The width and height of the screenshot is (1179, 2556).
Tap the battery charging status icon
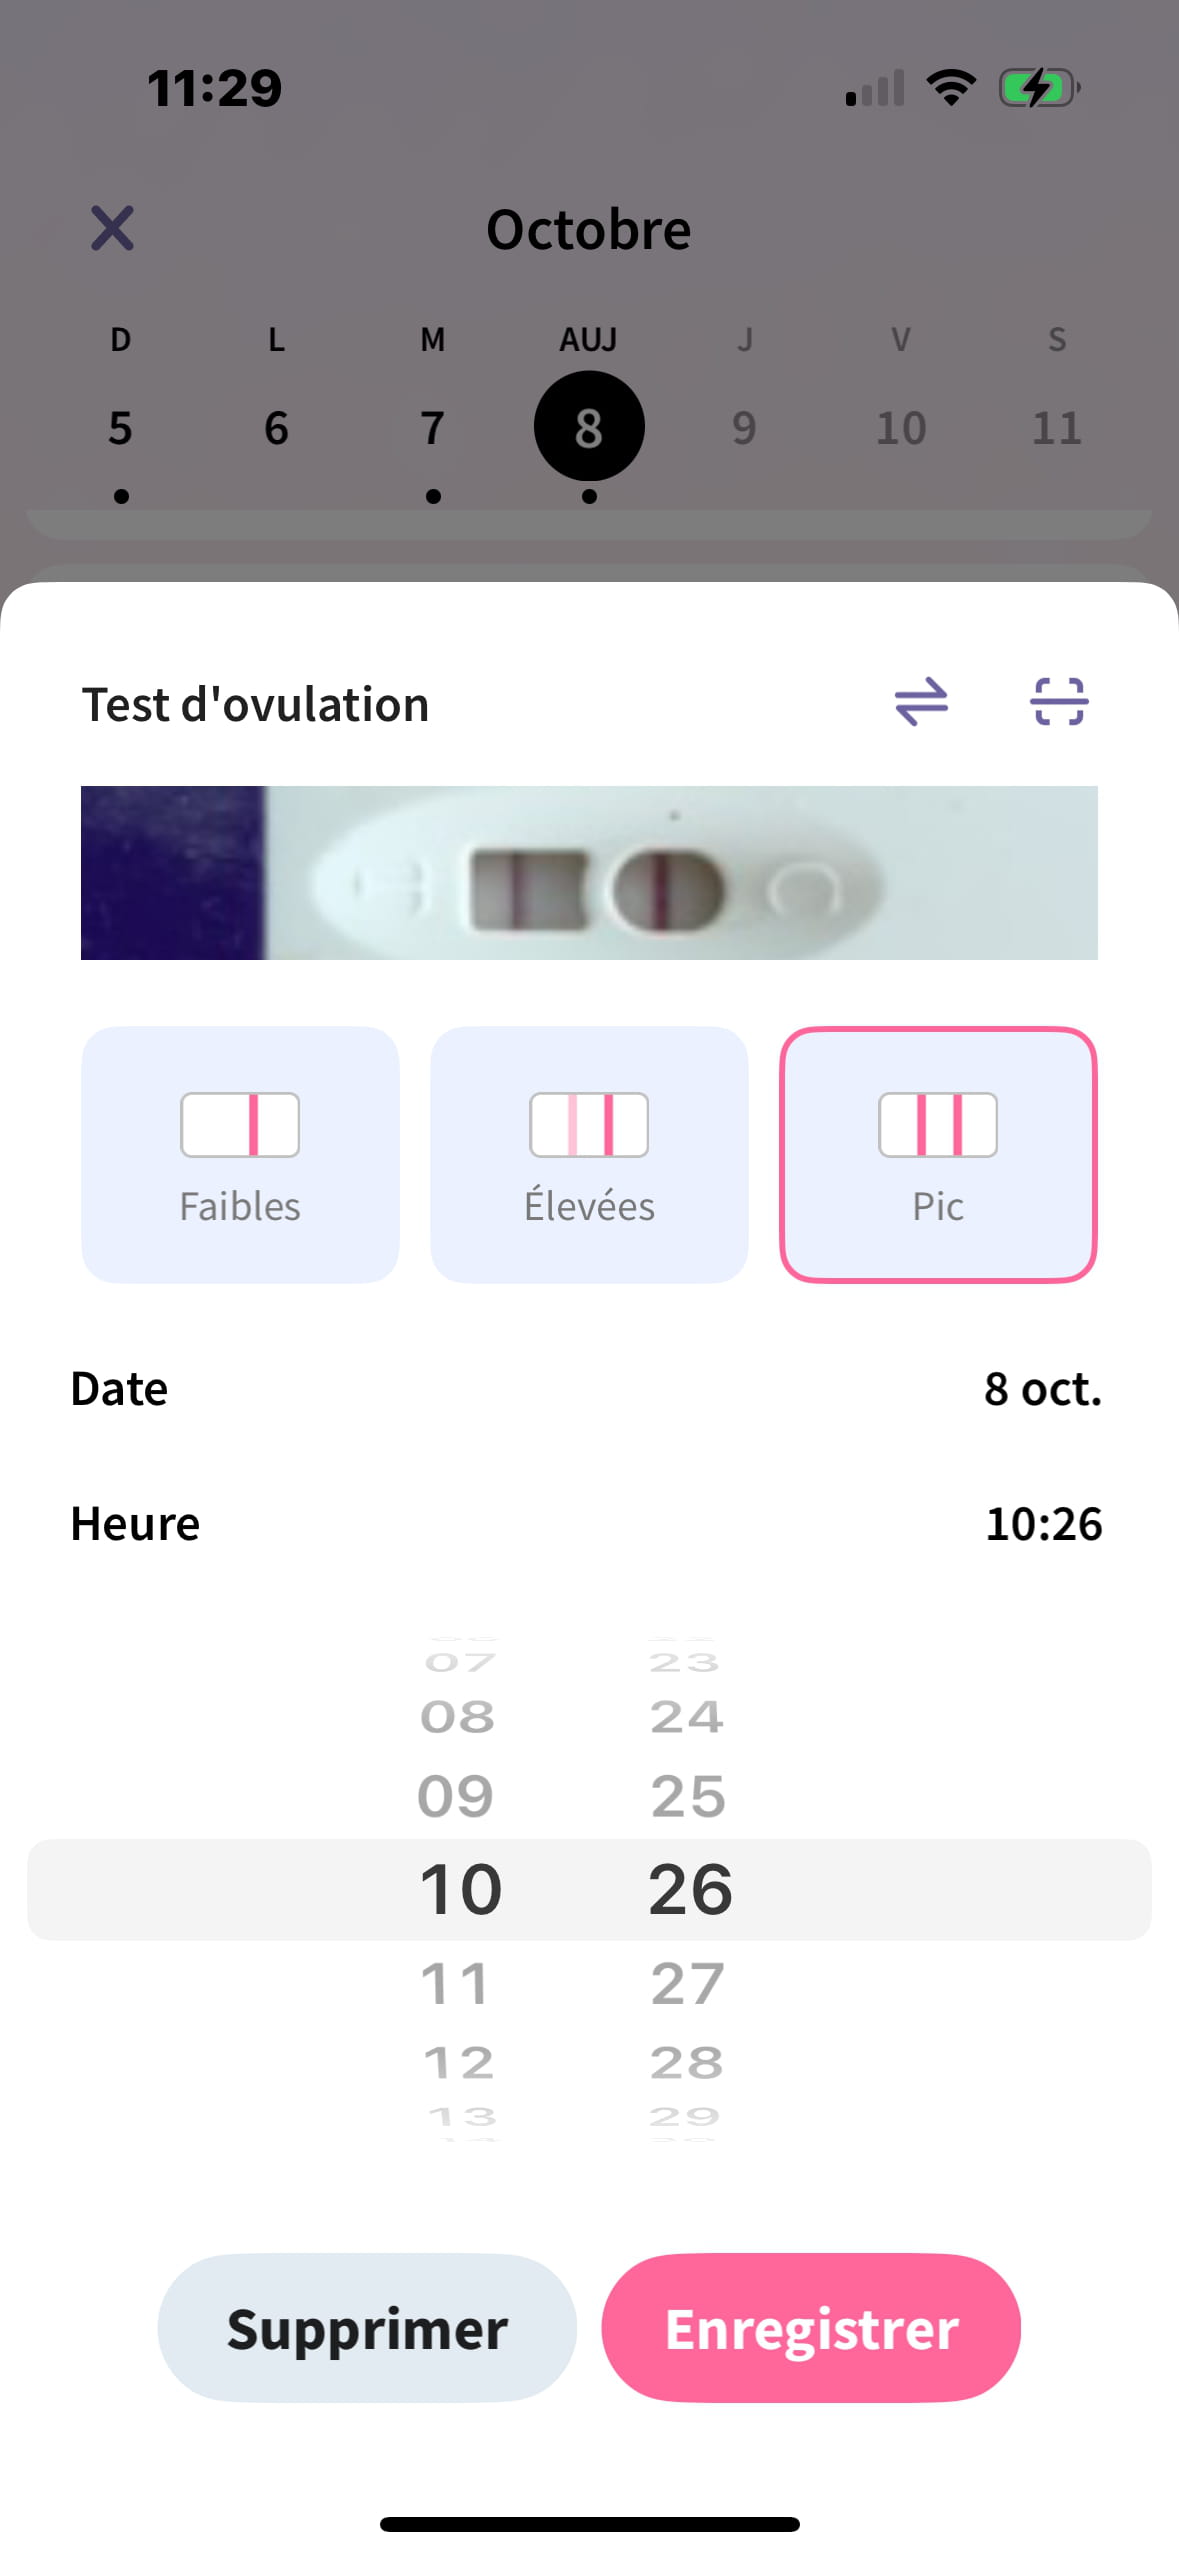point(1039,88)
